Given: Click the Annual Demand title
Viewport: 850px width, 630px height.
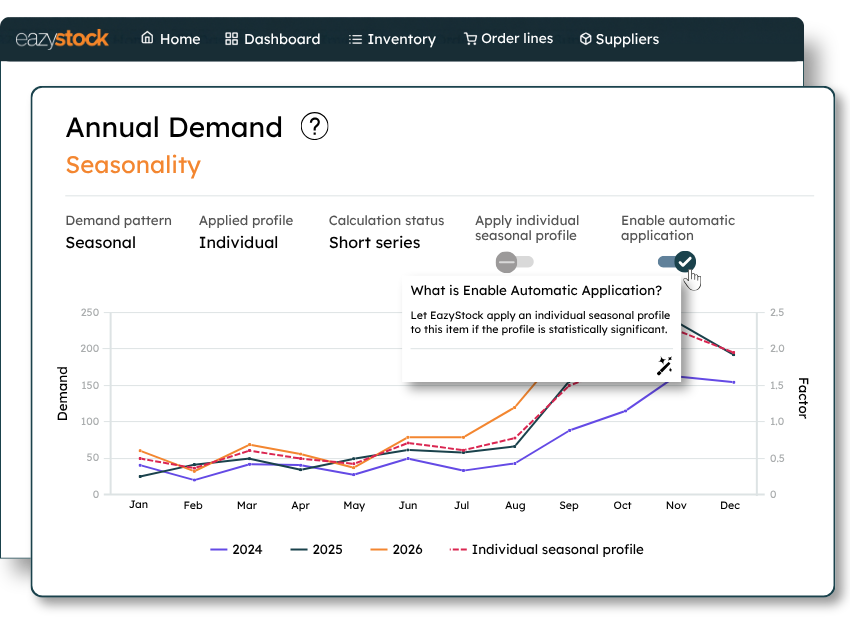Looking at the screenshot, I should pyautogui.click(x=174, y=127).
